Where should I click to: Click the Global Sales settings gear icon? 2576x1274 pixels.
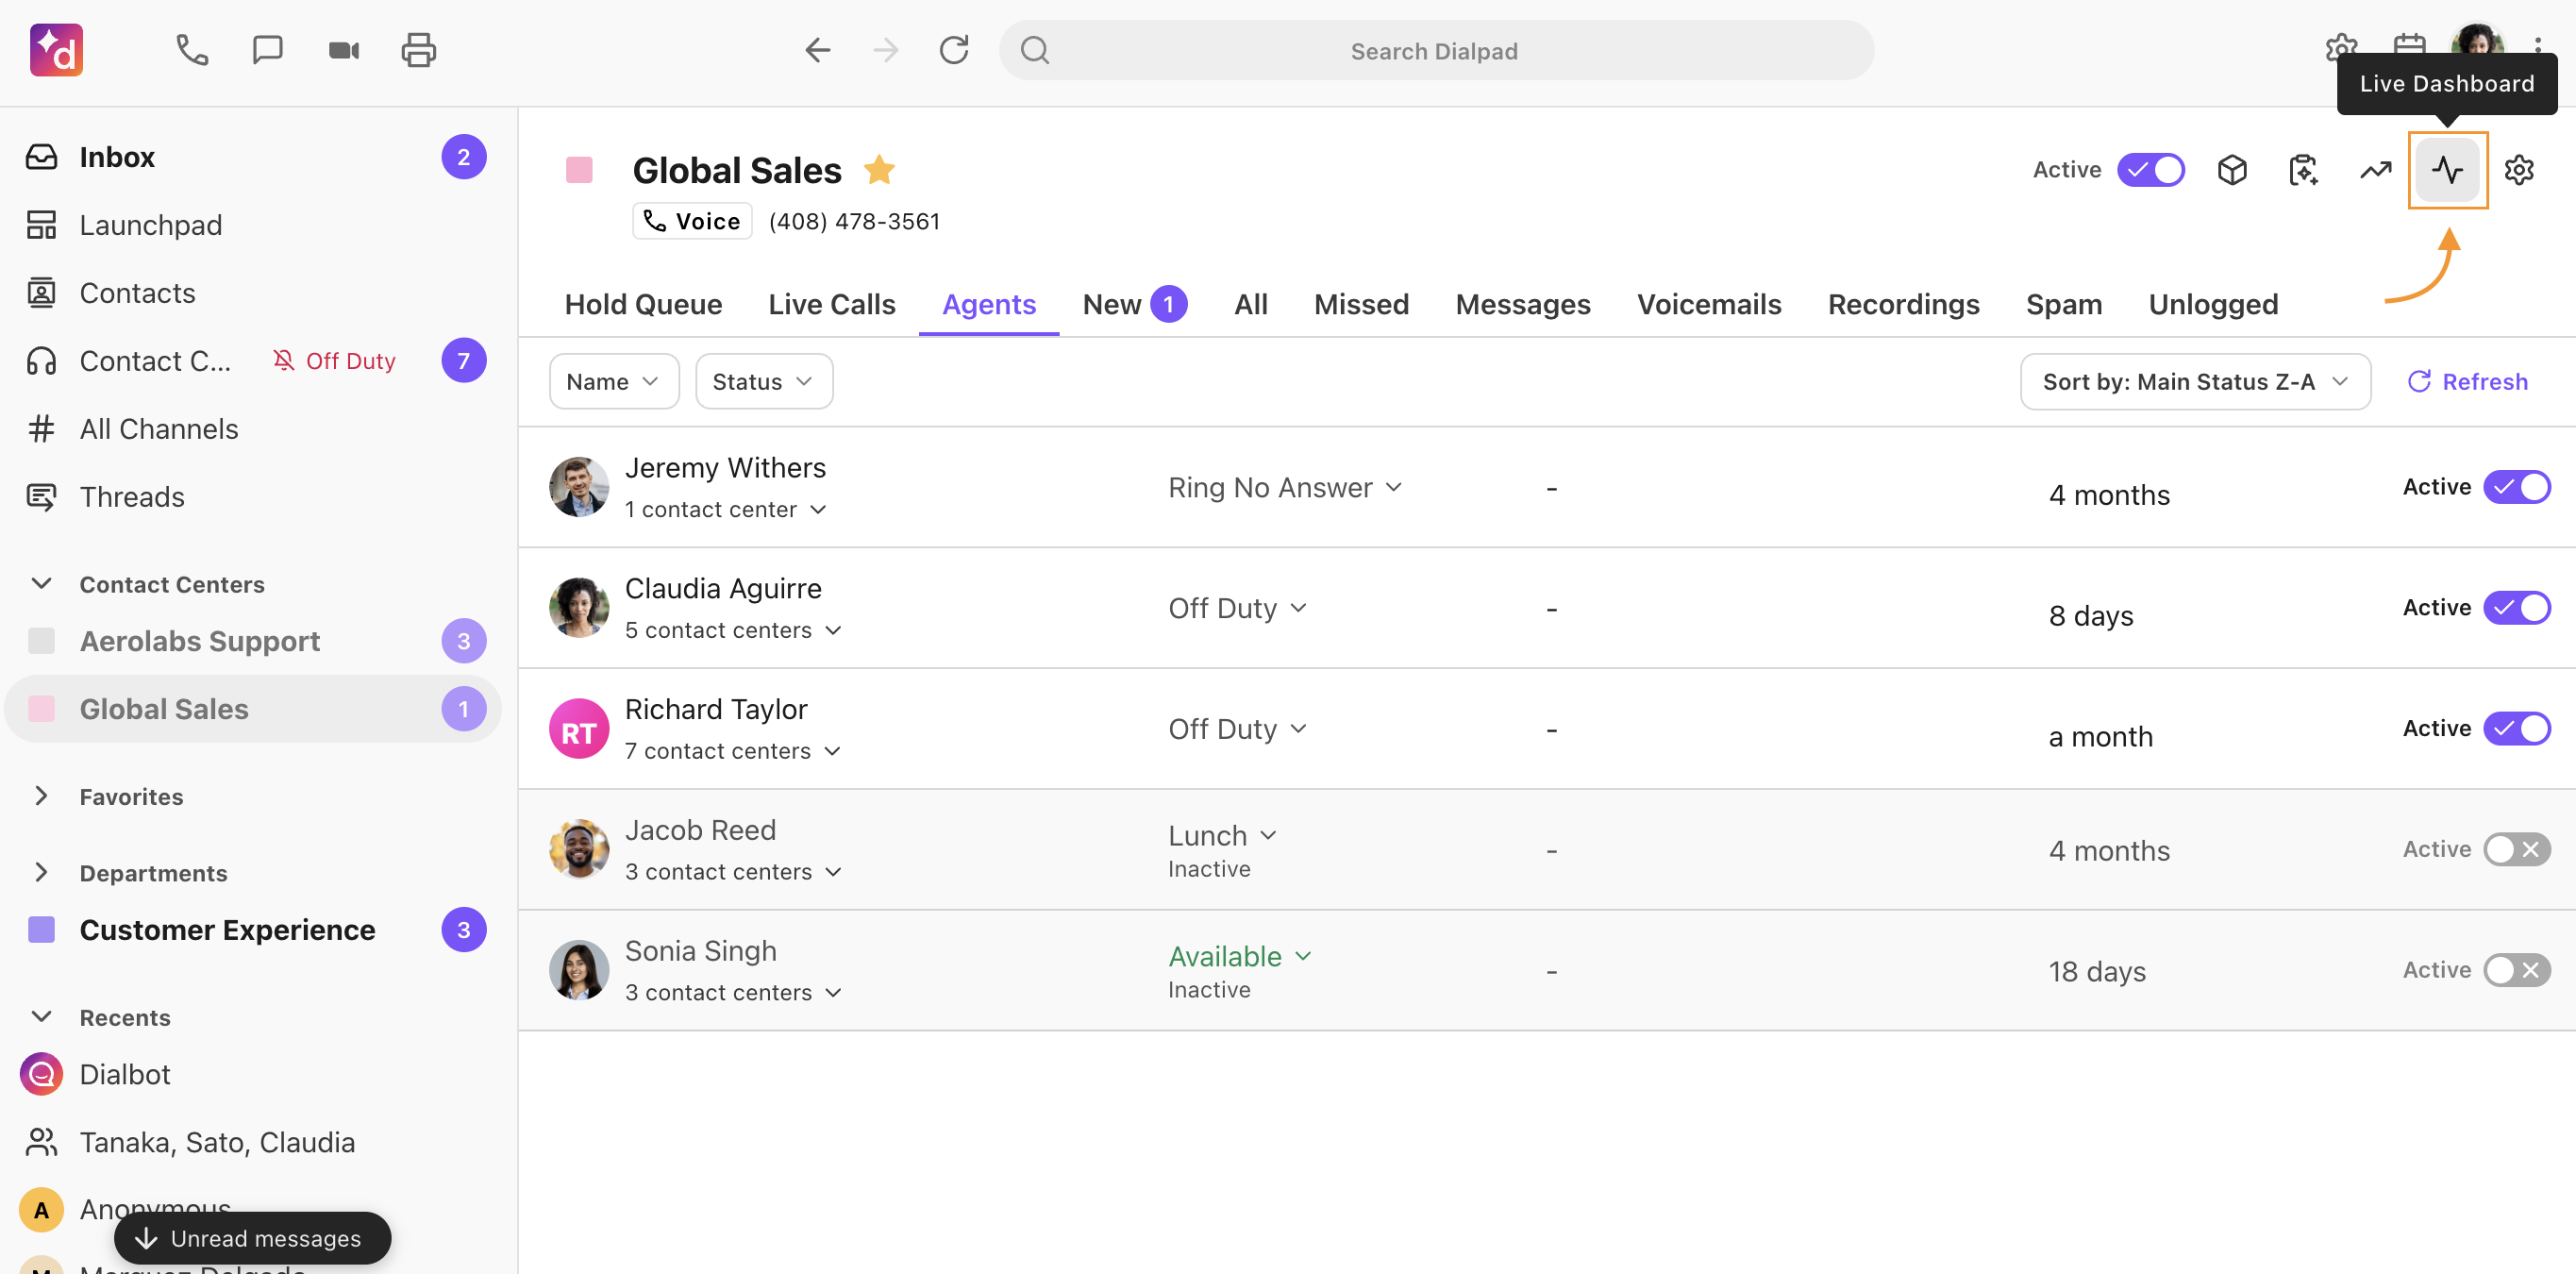pos(2518,170)
